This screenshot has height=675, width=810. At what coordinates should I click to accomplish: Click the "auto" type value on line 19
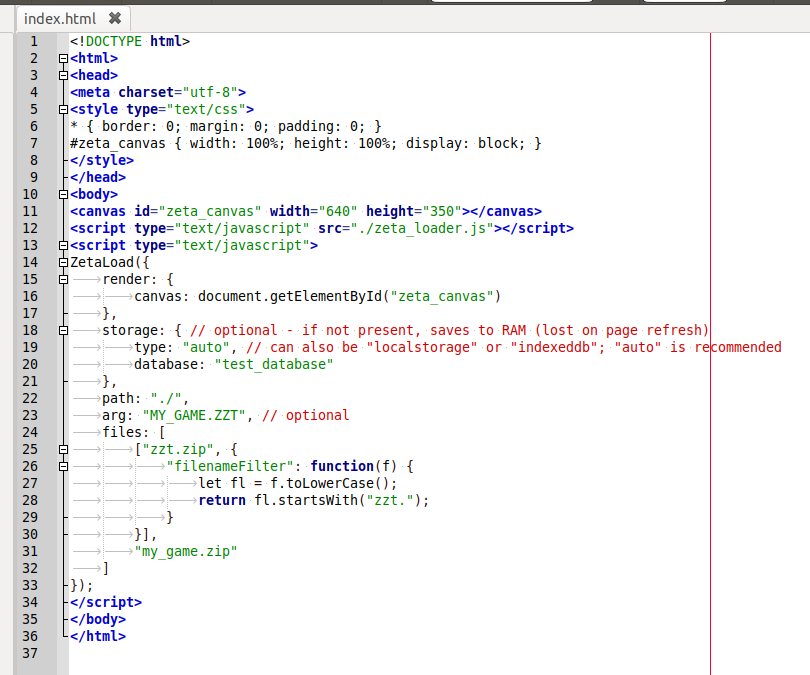click(x=206, y=347)
